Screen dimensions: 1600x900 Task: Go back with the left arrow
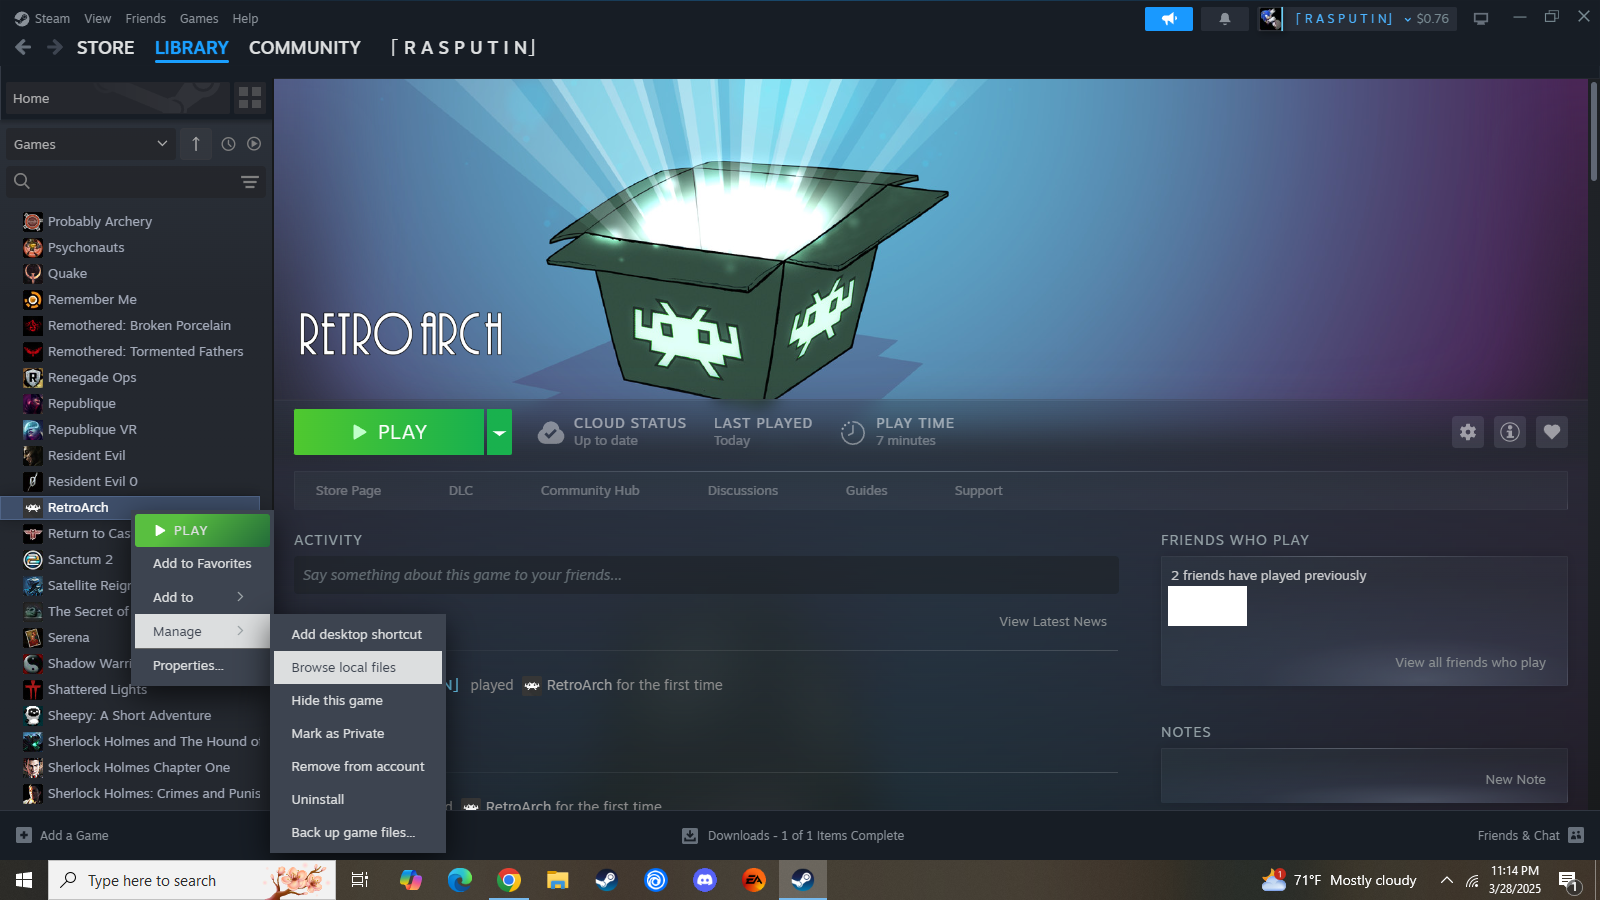click(x=24, y=47)
